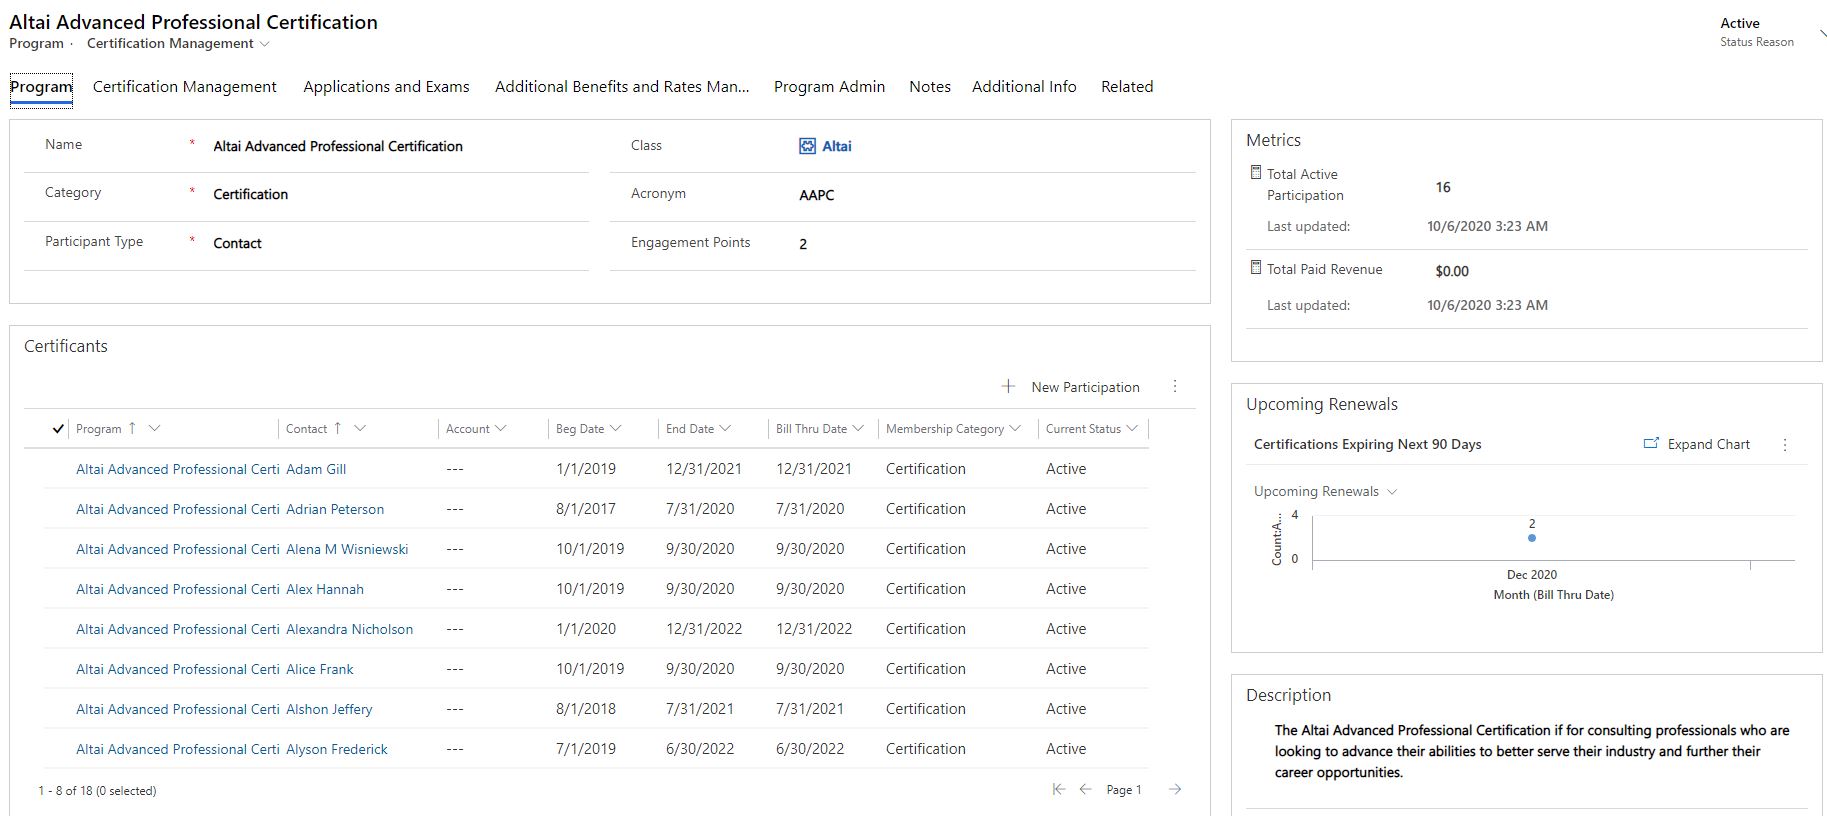This screenshot has height=816, width=1827.
Task: Jump to first page of certificants
Action: [1058, 790]
